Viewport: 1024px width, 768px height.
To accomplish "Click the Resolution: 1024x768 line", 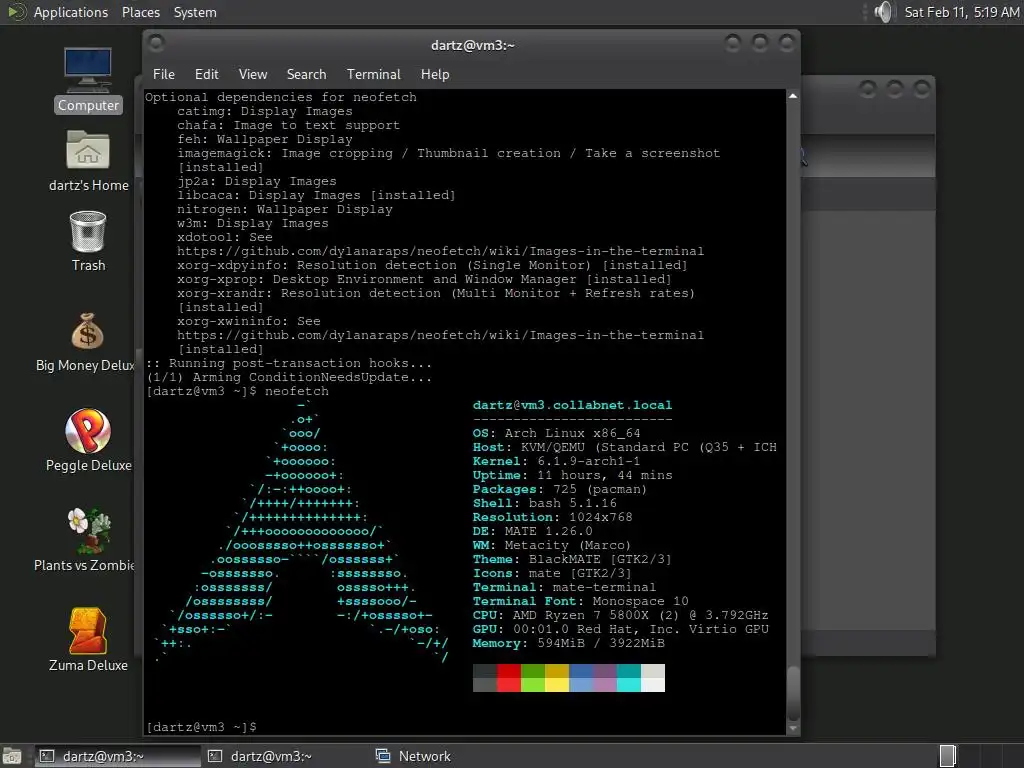I will [x=552, y=517].
